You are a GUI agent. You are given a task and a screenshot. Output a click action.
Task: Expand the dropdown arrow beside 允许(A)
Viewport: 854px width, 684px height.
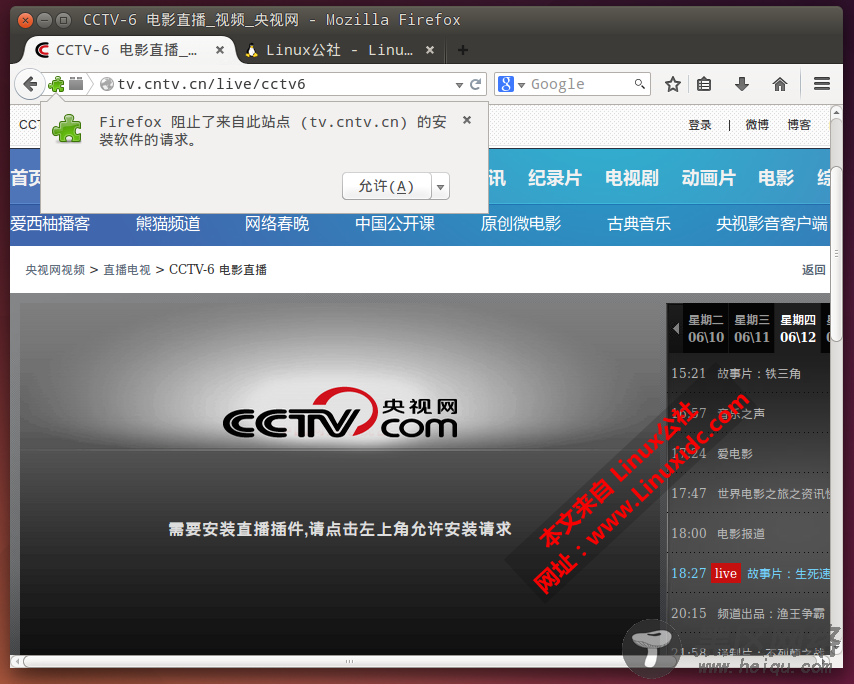pos(441,187)
